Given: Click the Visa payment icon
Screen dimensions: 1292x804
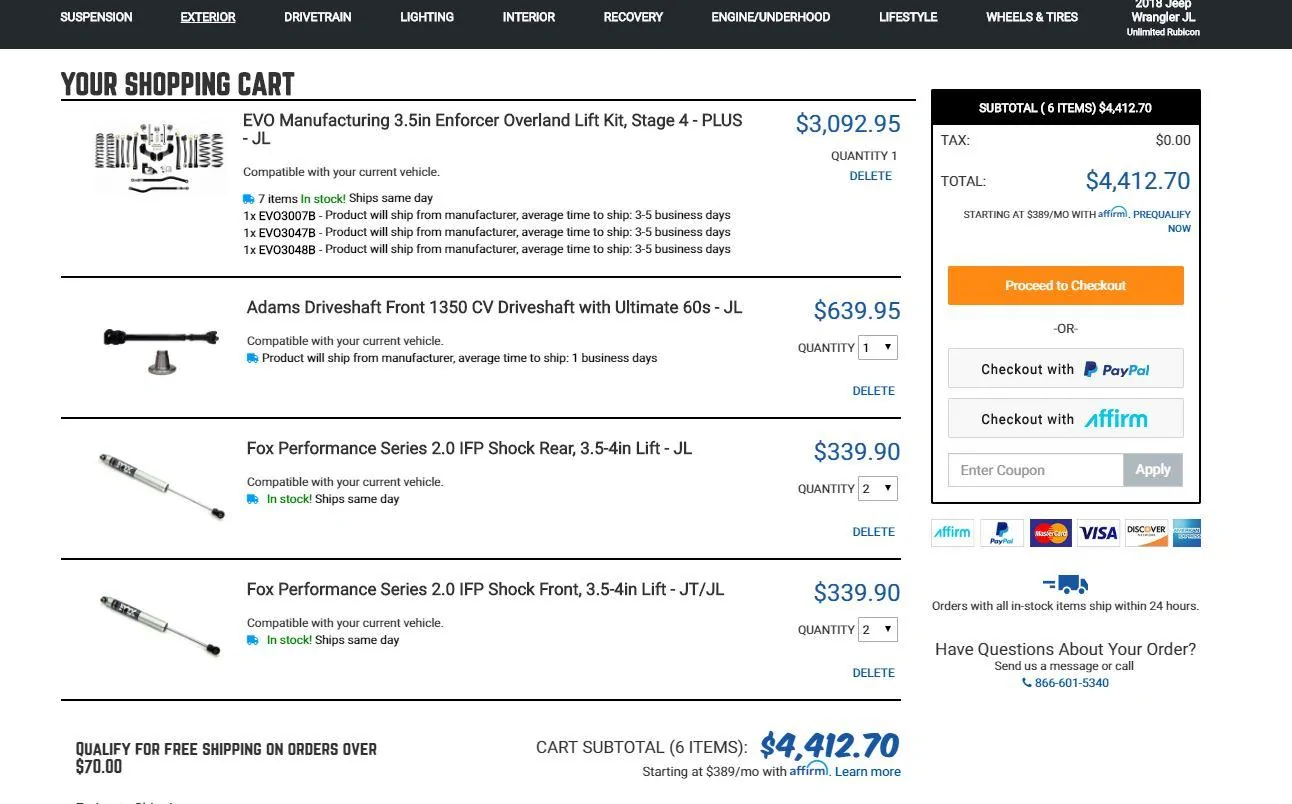Looking at the screenshot, I should click(x=1098, y=533).
